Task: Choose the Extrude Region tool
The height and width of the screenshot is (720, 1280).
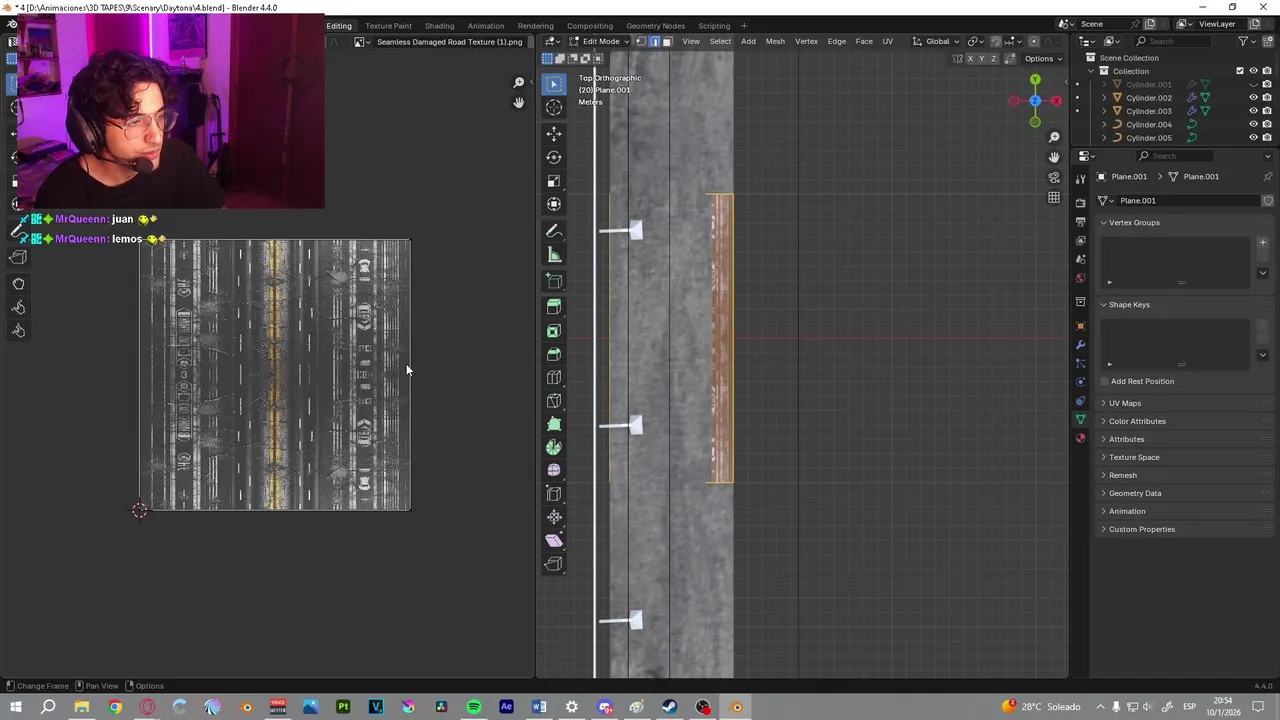Action: coord(554,307)
